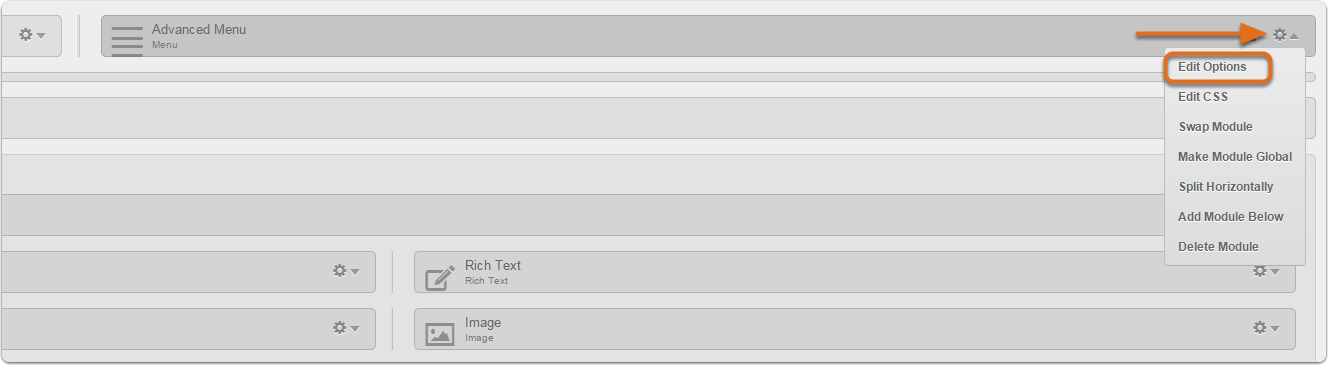The image size is (1328, 365).
Task: Click the Rich Text pencil-edit icon
Action: (x=440, y=277)
